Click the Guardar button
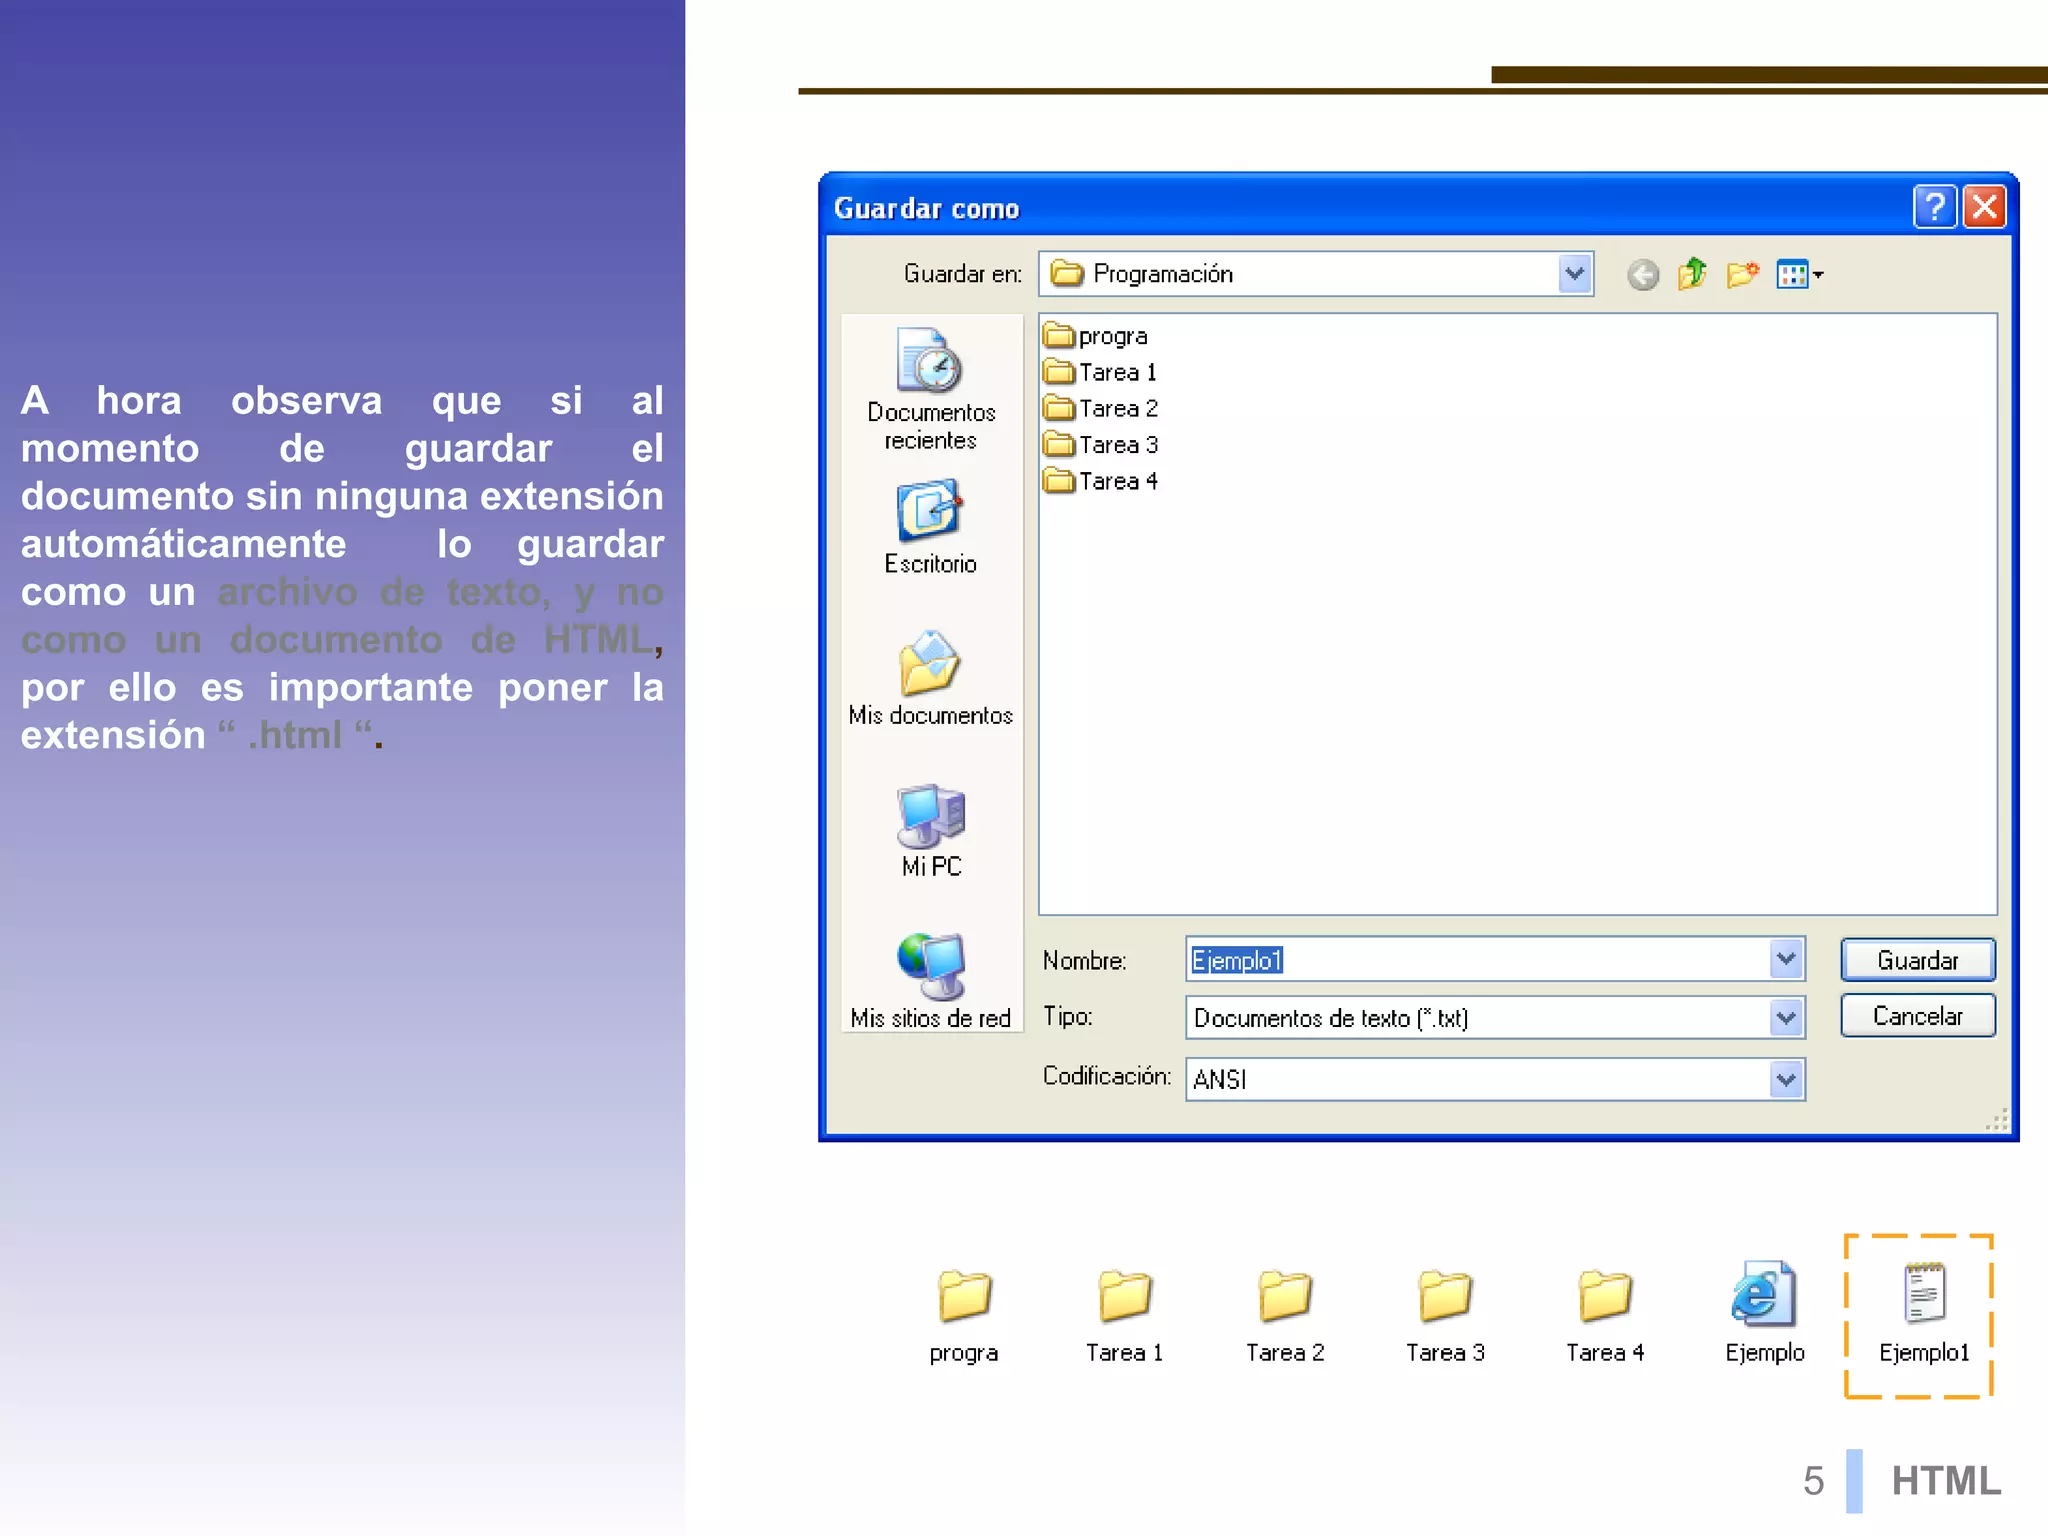This screenshot has height=1536, width=2048. click(x=1917, y=960)
